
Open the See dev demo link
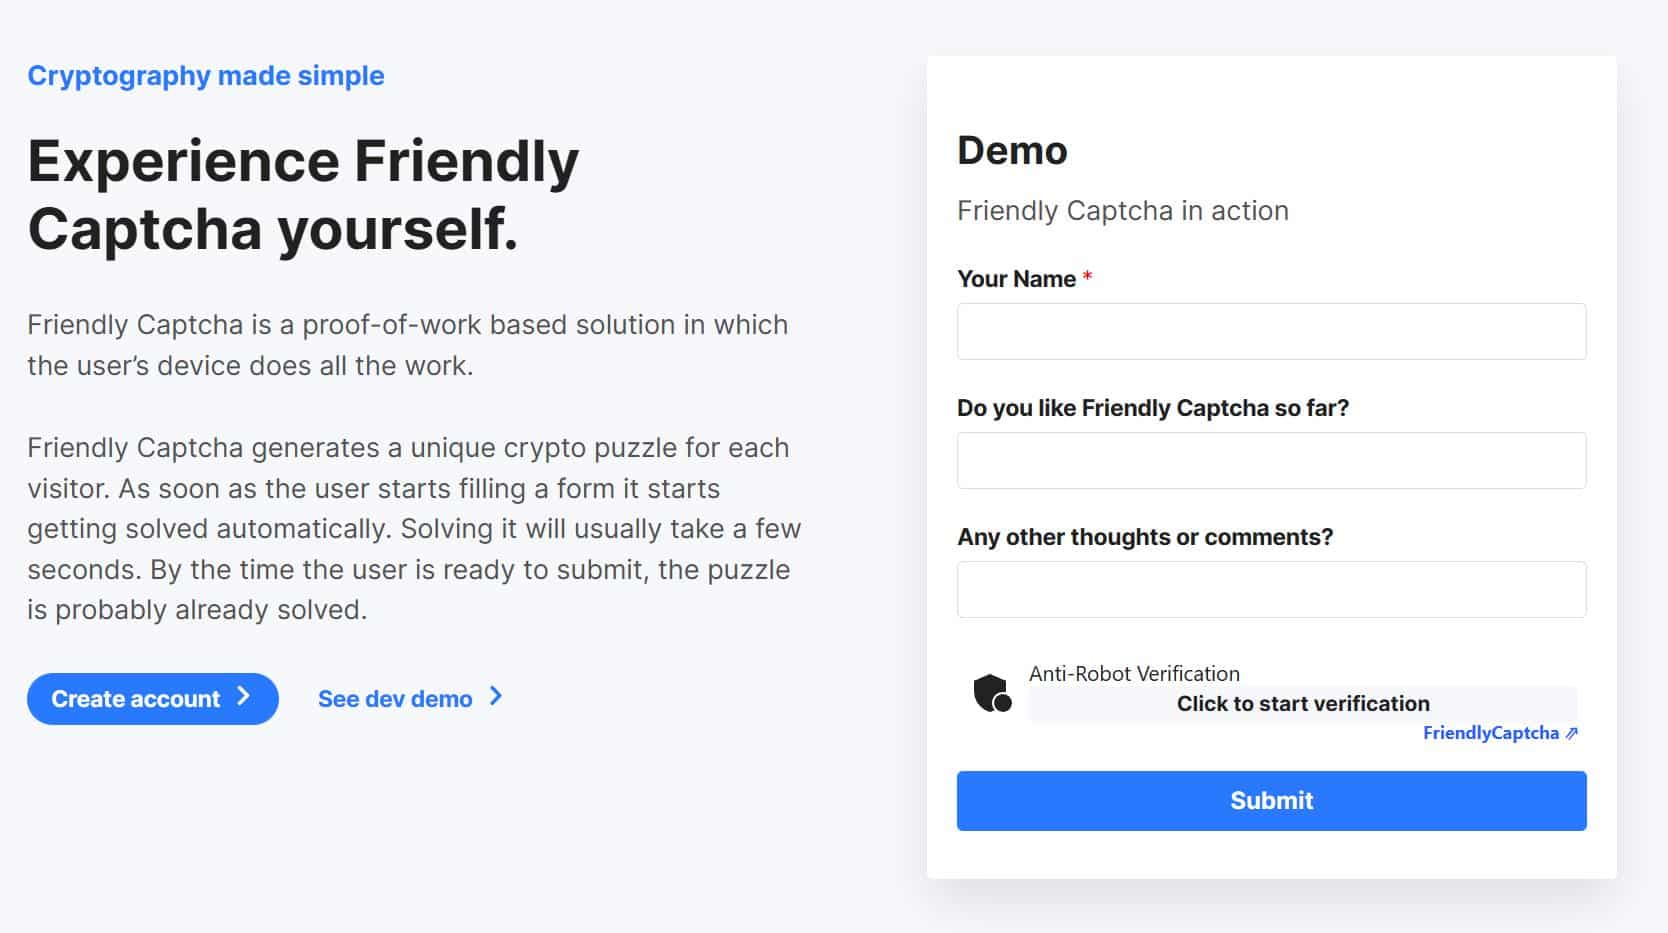(395, 698)
